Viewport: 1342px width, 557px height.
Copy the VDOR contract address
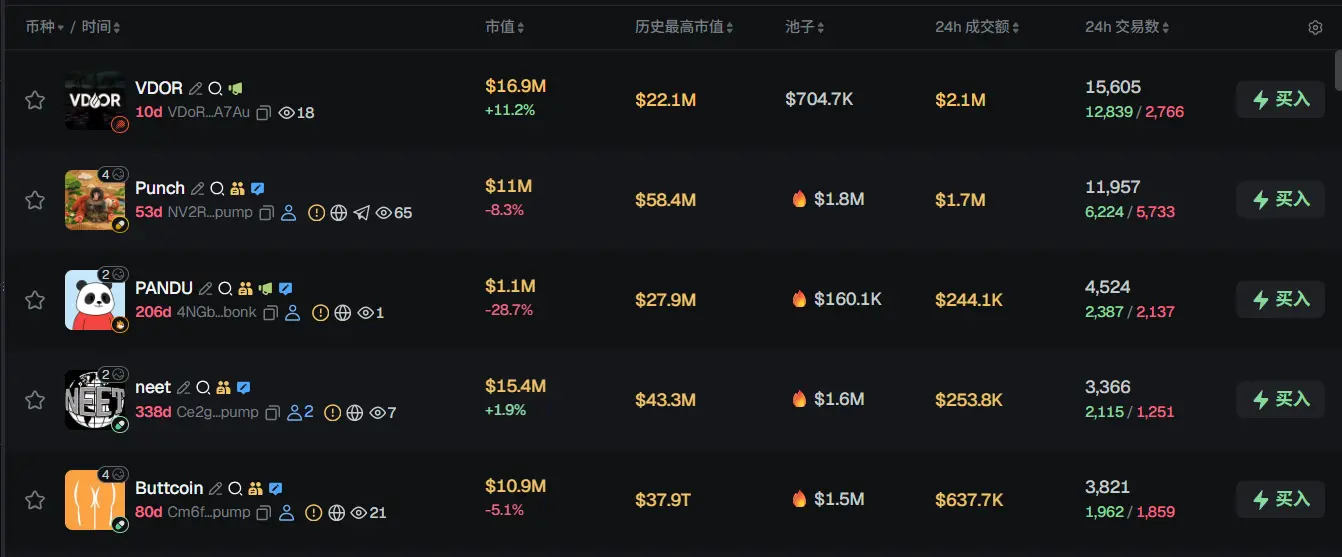coord(264,113)
